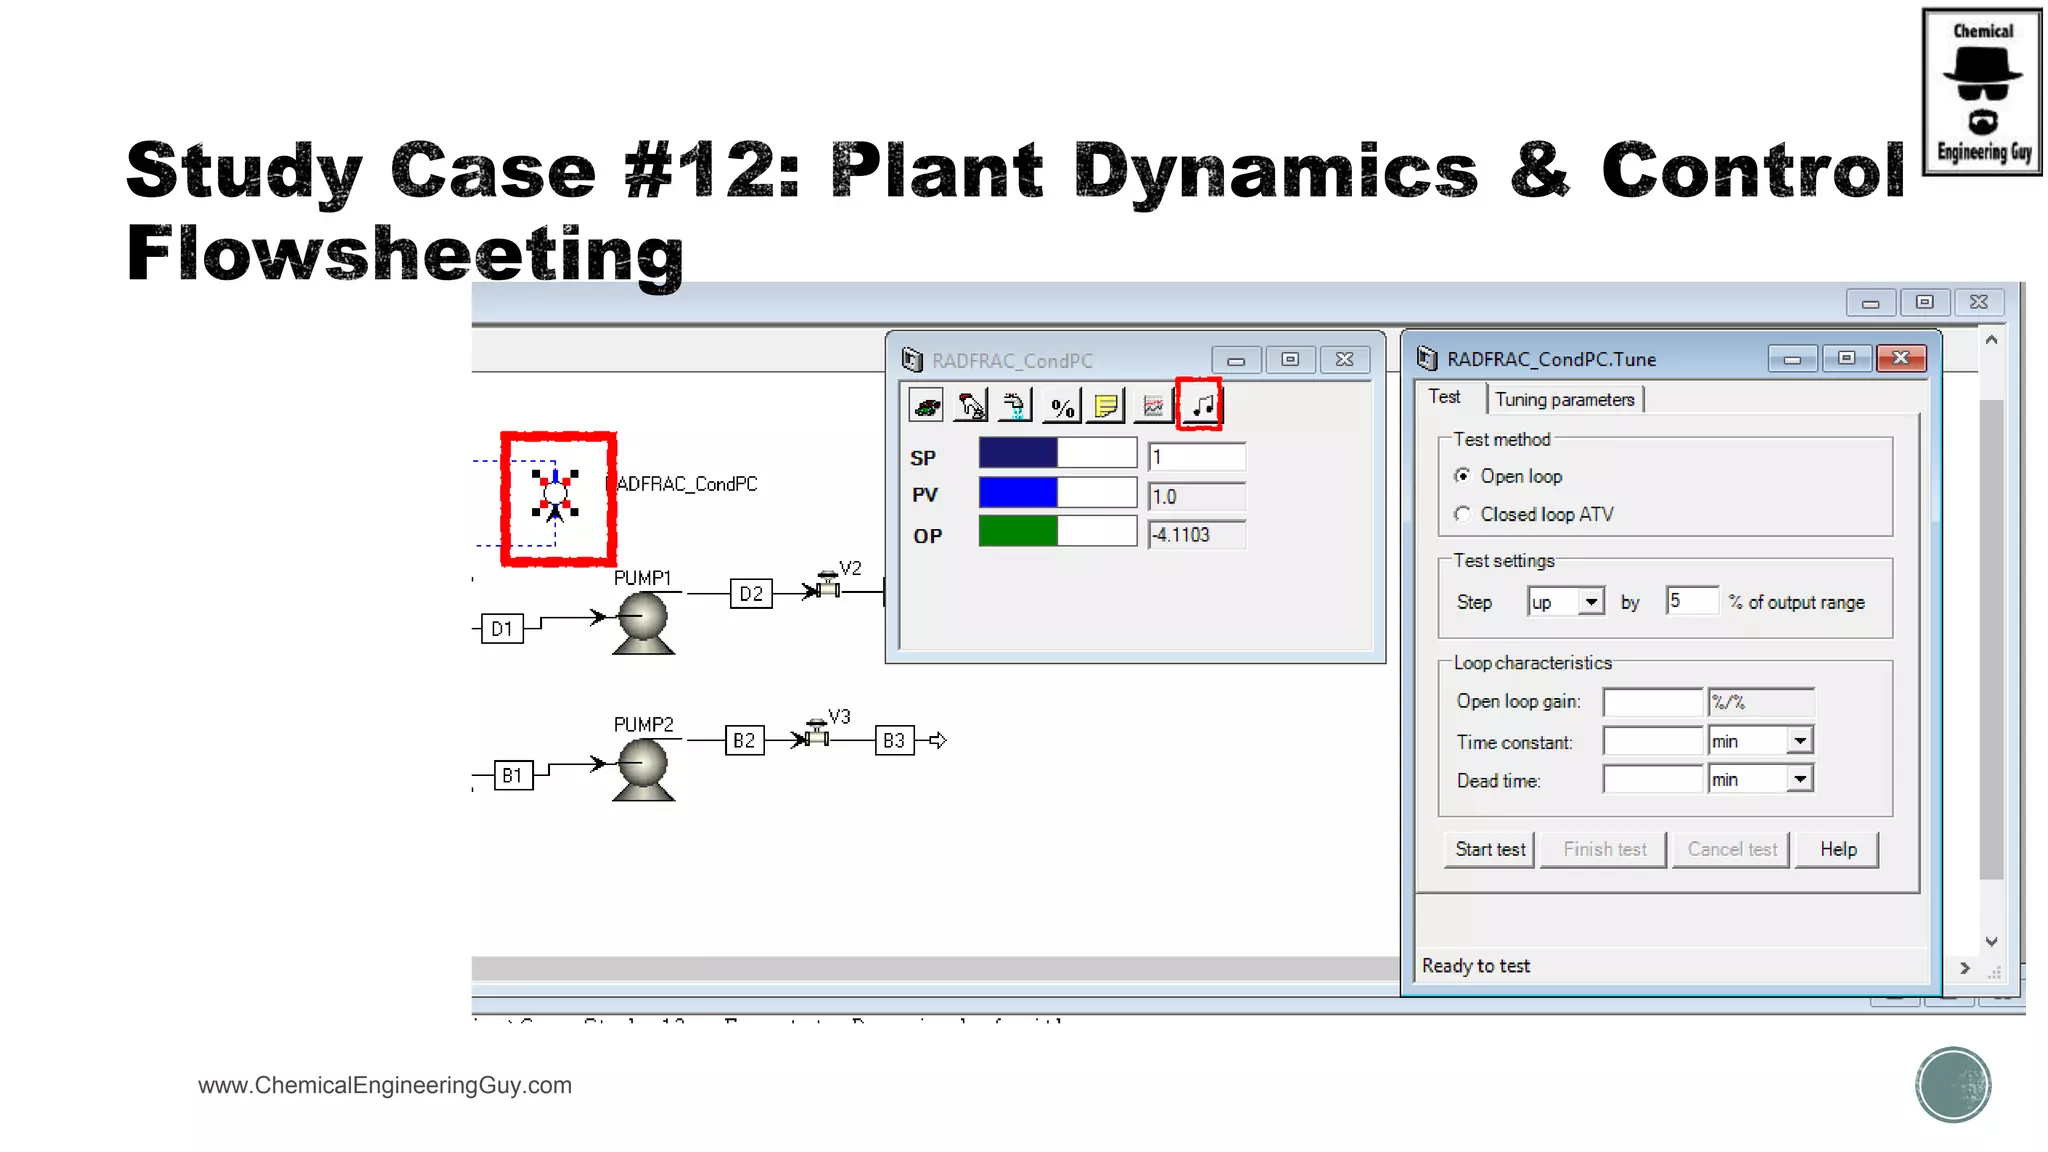2048x1152 pixels.
Task: Select the Test tab
Action: 1444,397
